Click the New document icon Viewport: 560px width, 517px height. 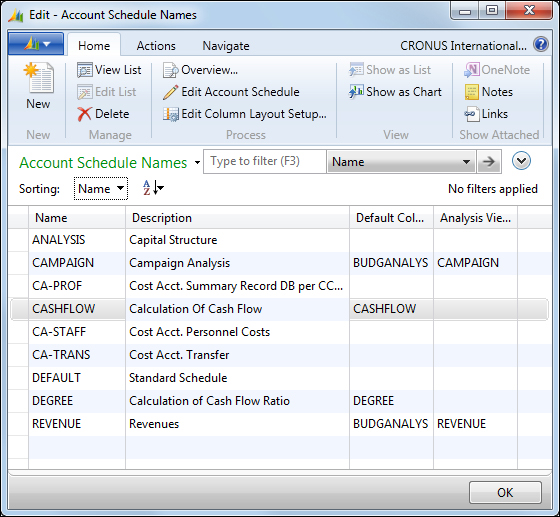39,78
